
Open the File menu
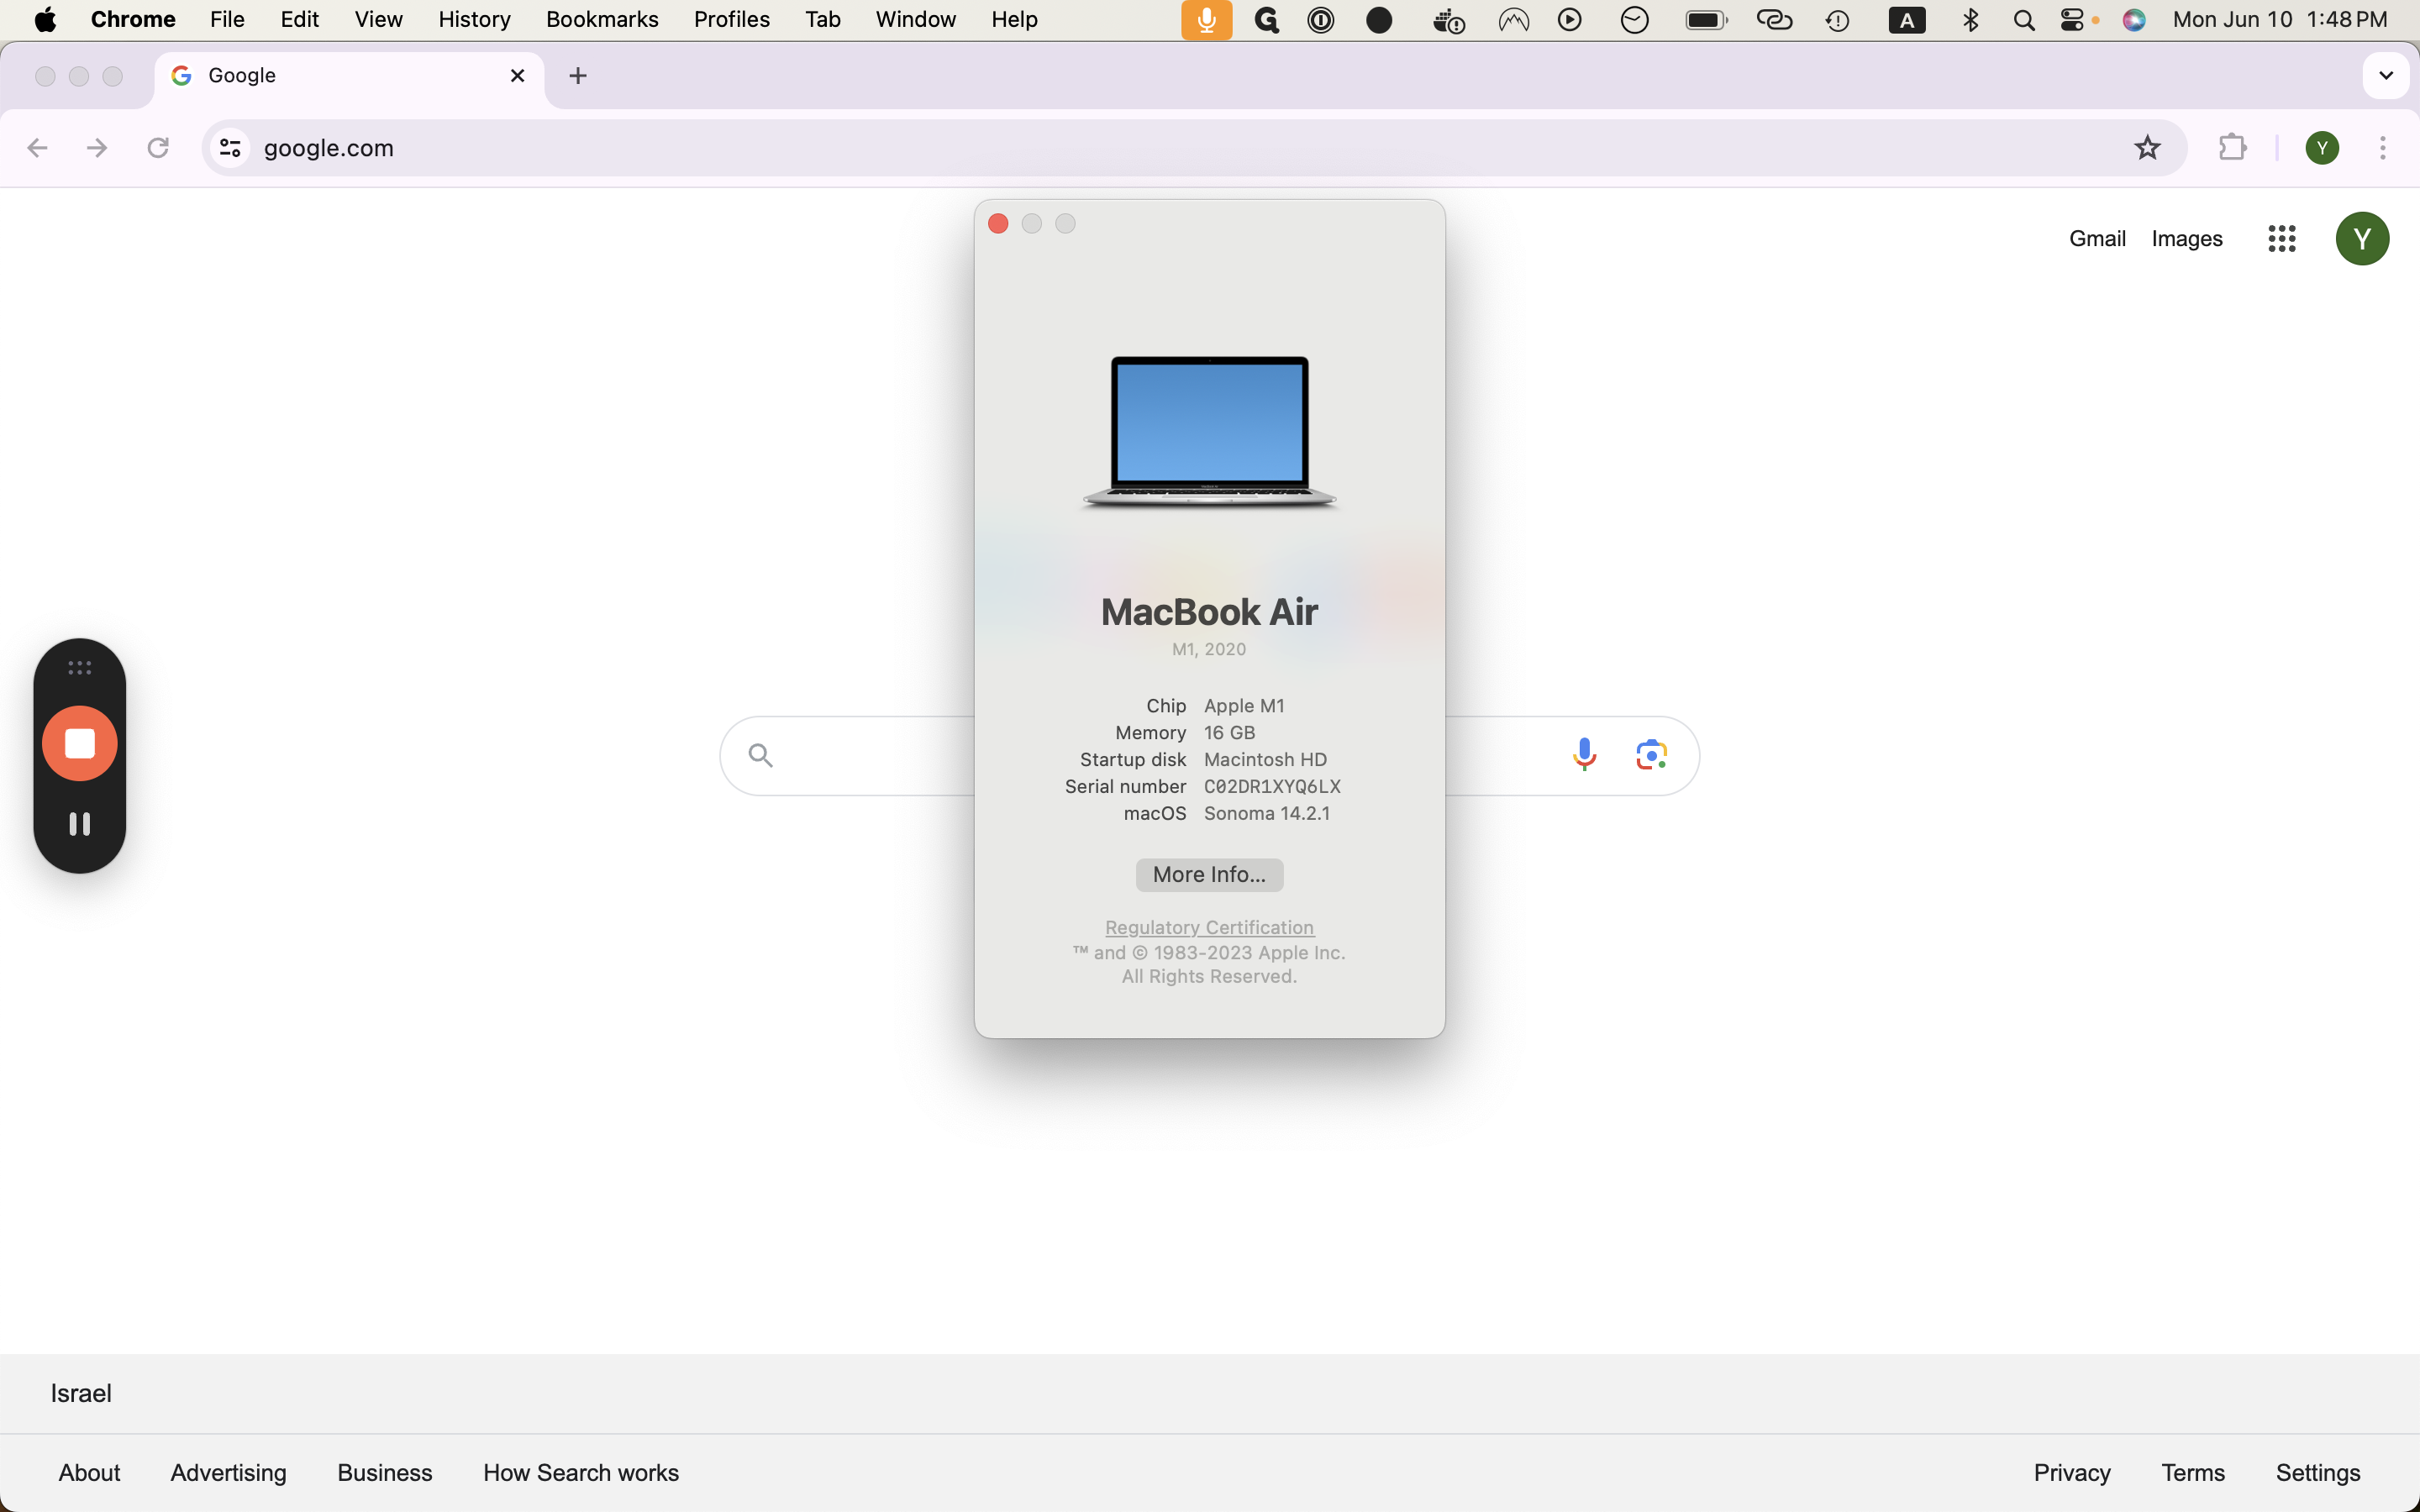point(227,20)
